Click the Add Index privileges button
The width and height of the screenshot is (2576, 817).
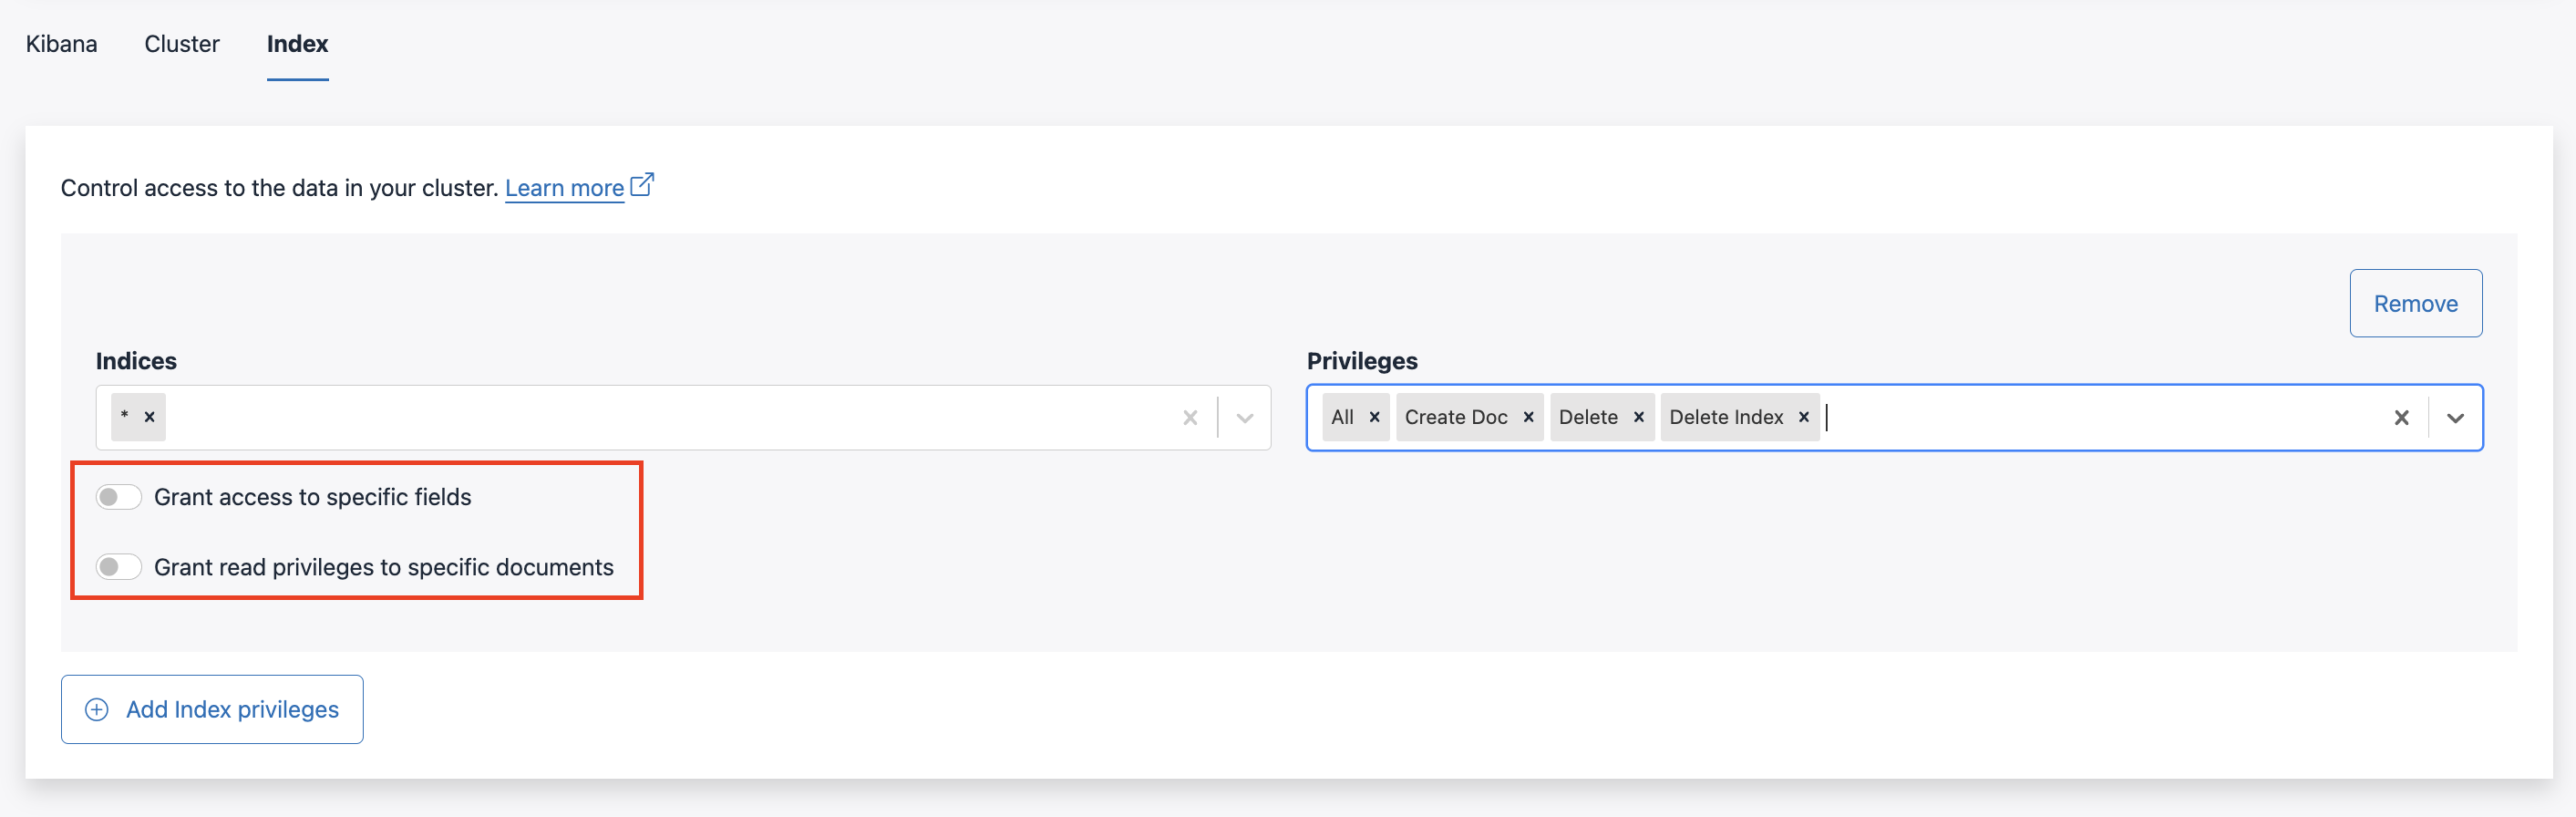212,709
